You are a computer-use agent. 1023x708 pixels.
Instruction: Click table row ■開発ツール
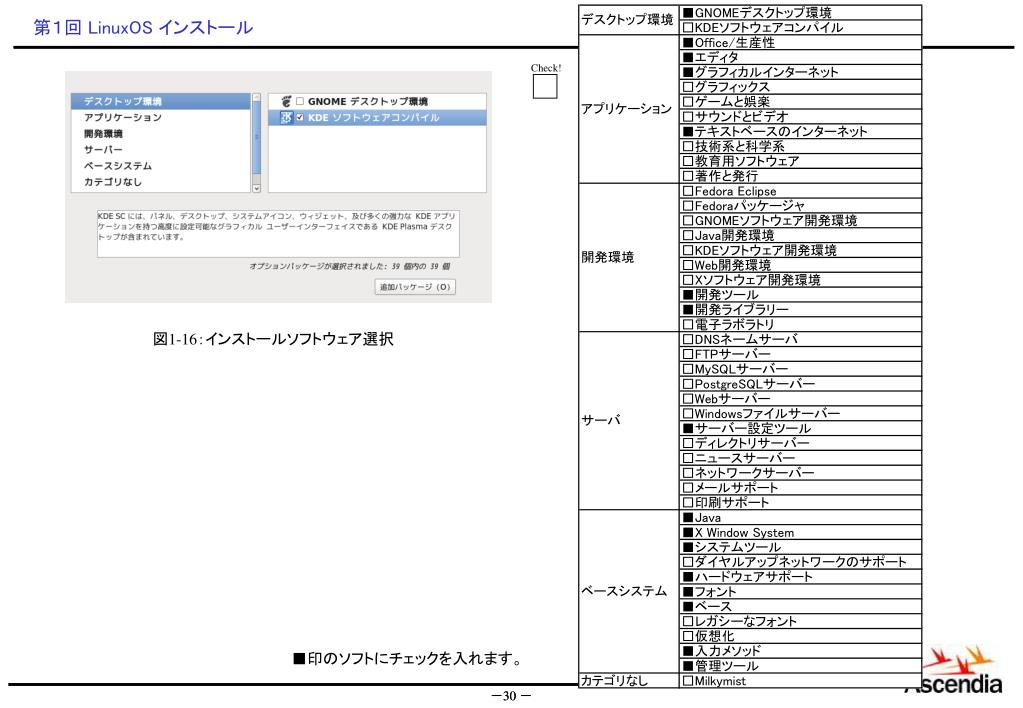coord(801,295)
